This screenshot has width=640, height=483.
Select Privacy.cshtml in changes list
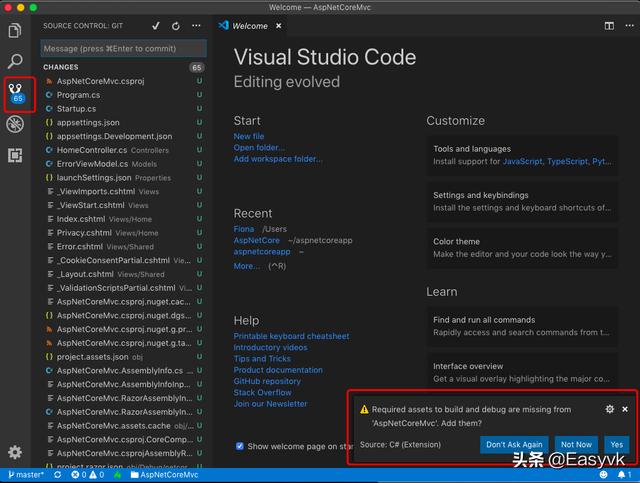click(123, 233)
